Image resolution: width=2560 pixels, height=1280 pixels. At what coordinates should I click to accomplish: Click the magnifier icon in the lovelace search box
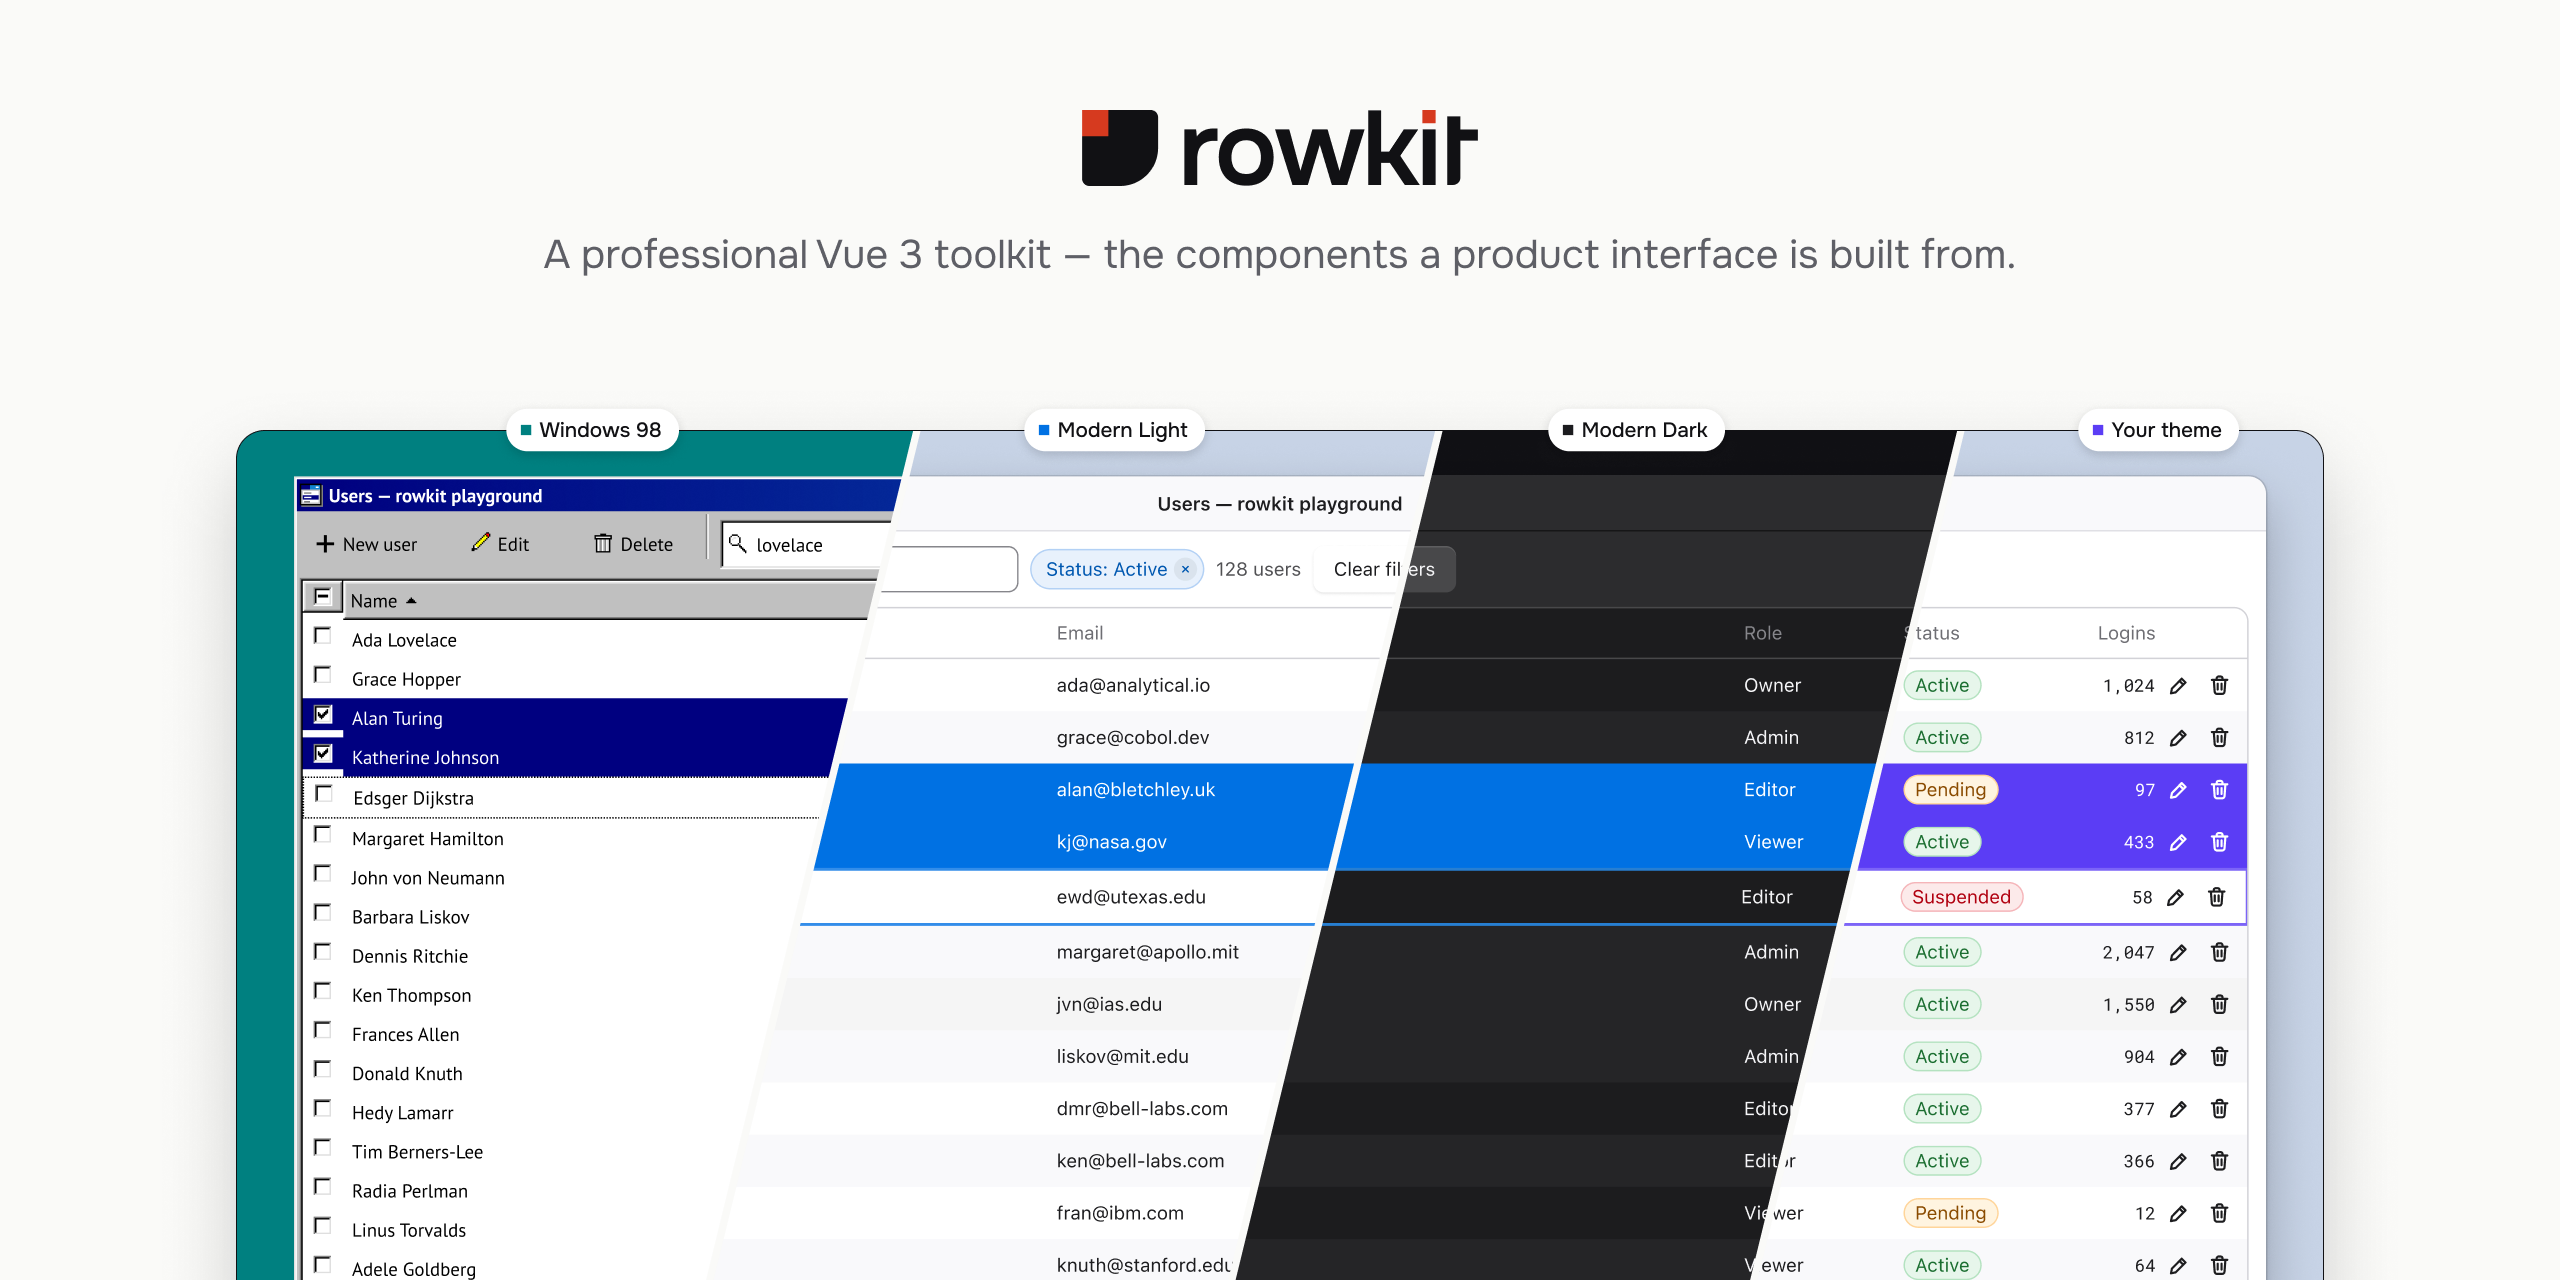click(x=738, y=543)
